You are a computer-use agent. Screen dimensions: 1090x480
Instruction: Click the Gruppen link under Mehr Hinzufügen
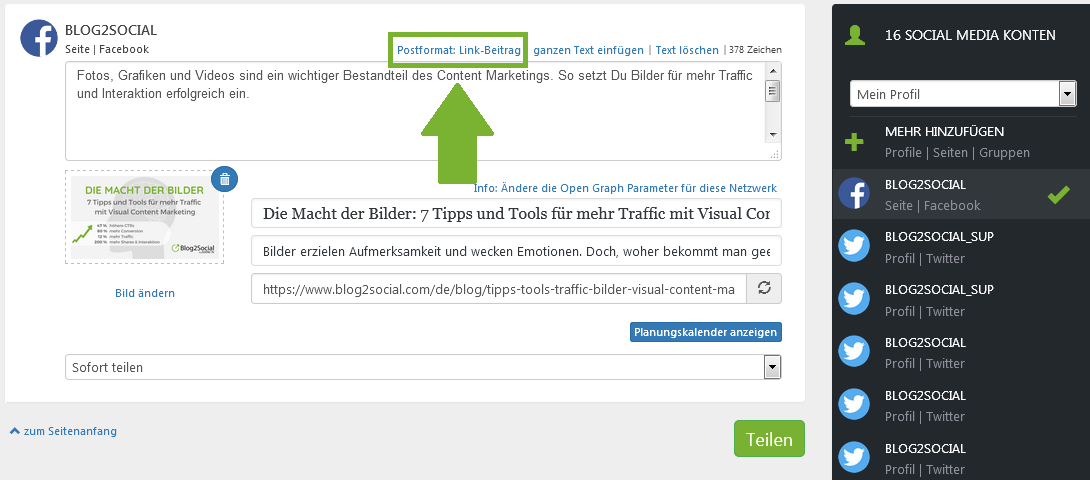tap(1004, 152)
